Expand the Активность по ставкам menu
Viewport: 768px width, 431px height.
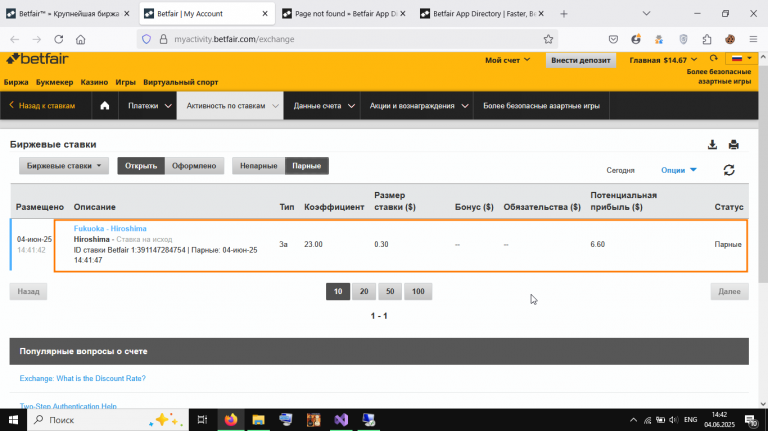(232, 106)
